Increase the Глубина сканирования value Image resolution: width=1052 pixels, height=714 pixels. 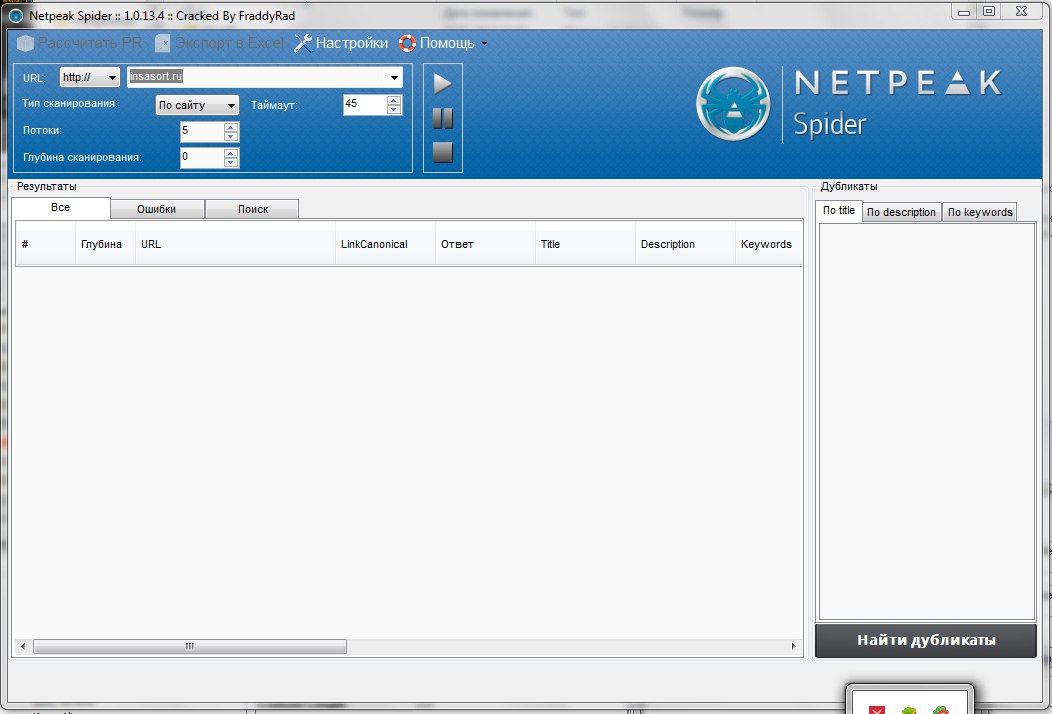tap(231, 154)
